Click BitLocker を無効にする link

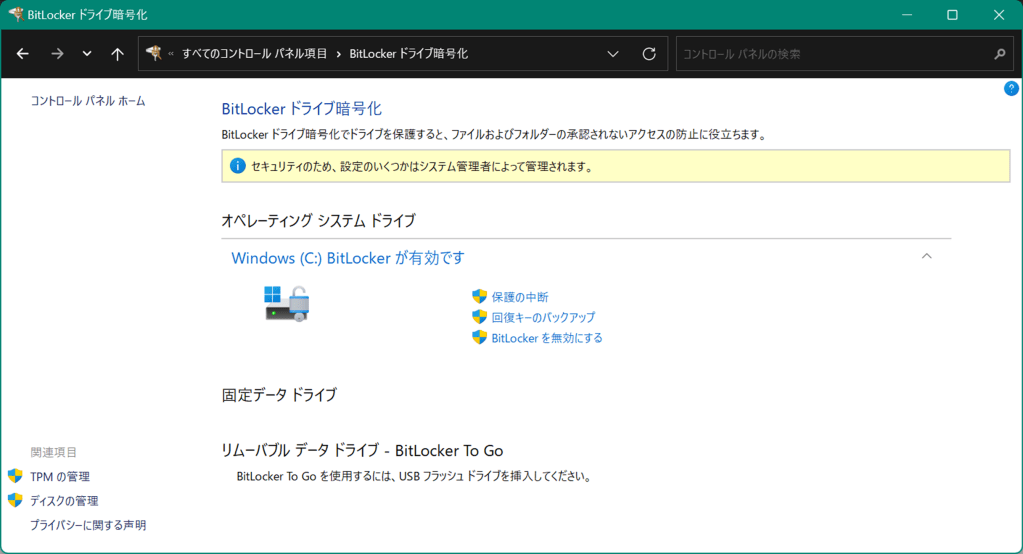(546, 338)
